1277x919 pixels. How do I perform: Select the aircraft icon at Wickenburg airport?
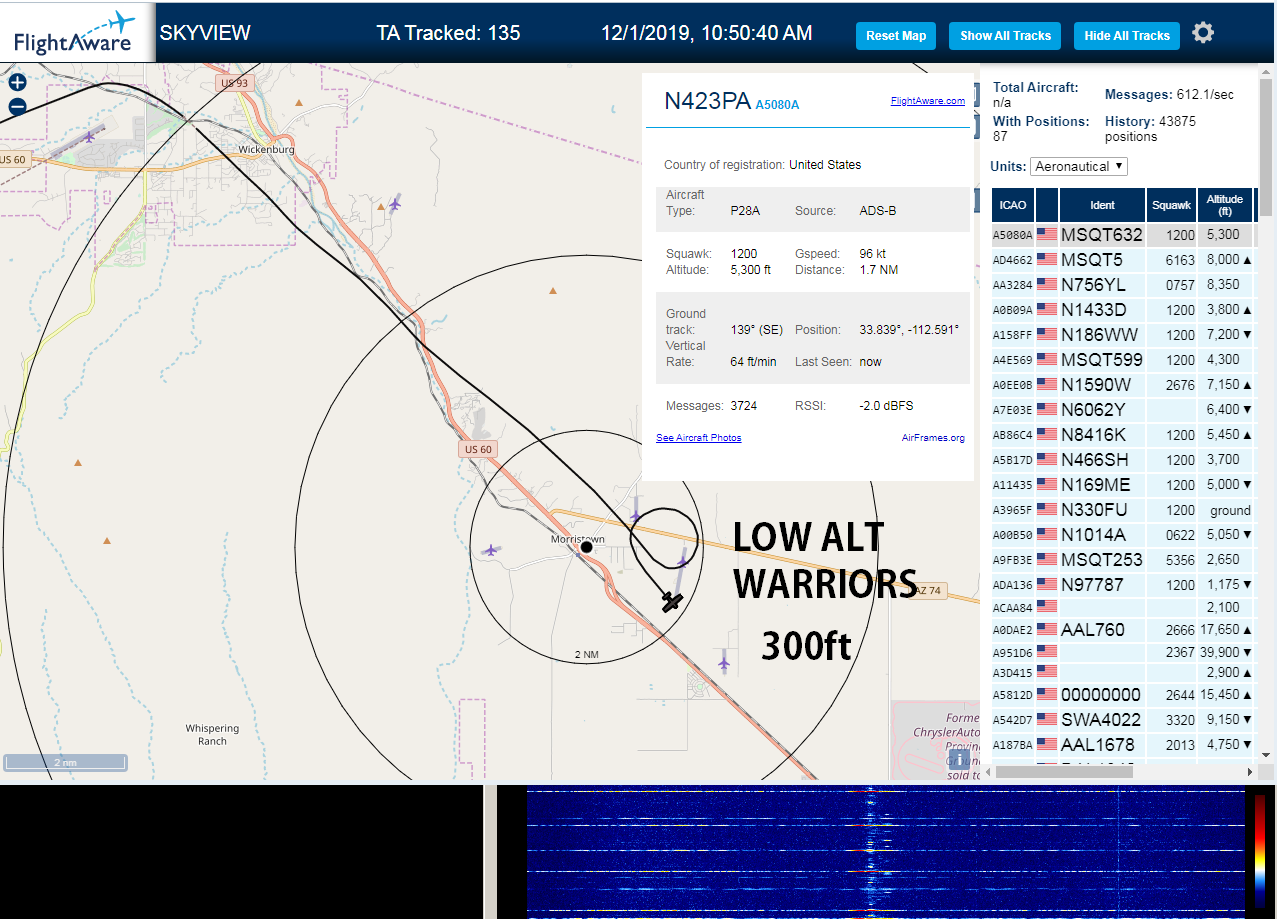pyautogui.click(x=91, y=137)
